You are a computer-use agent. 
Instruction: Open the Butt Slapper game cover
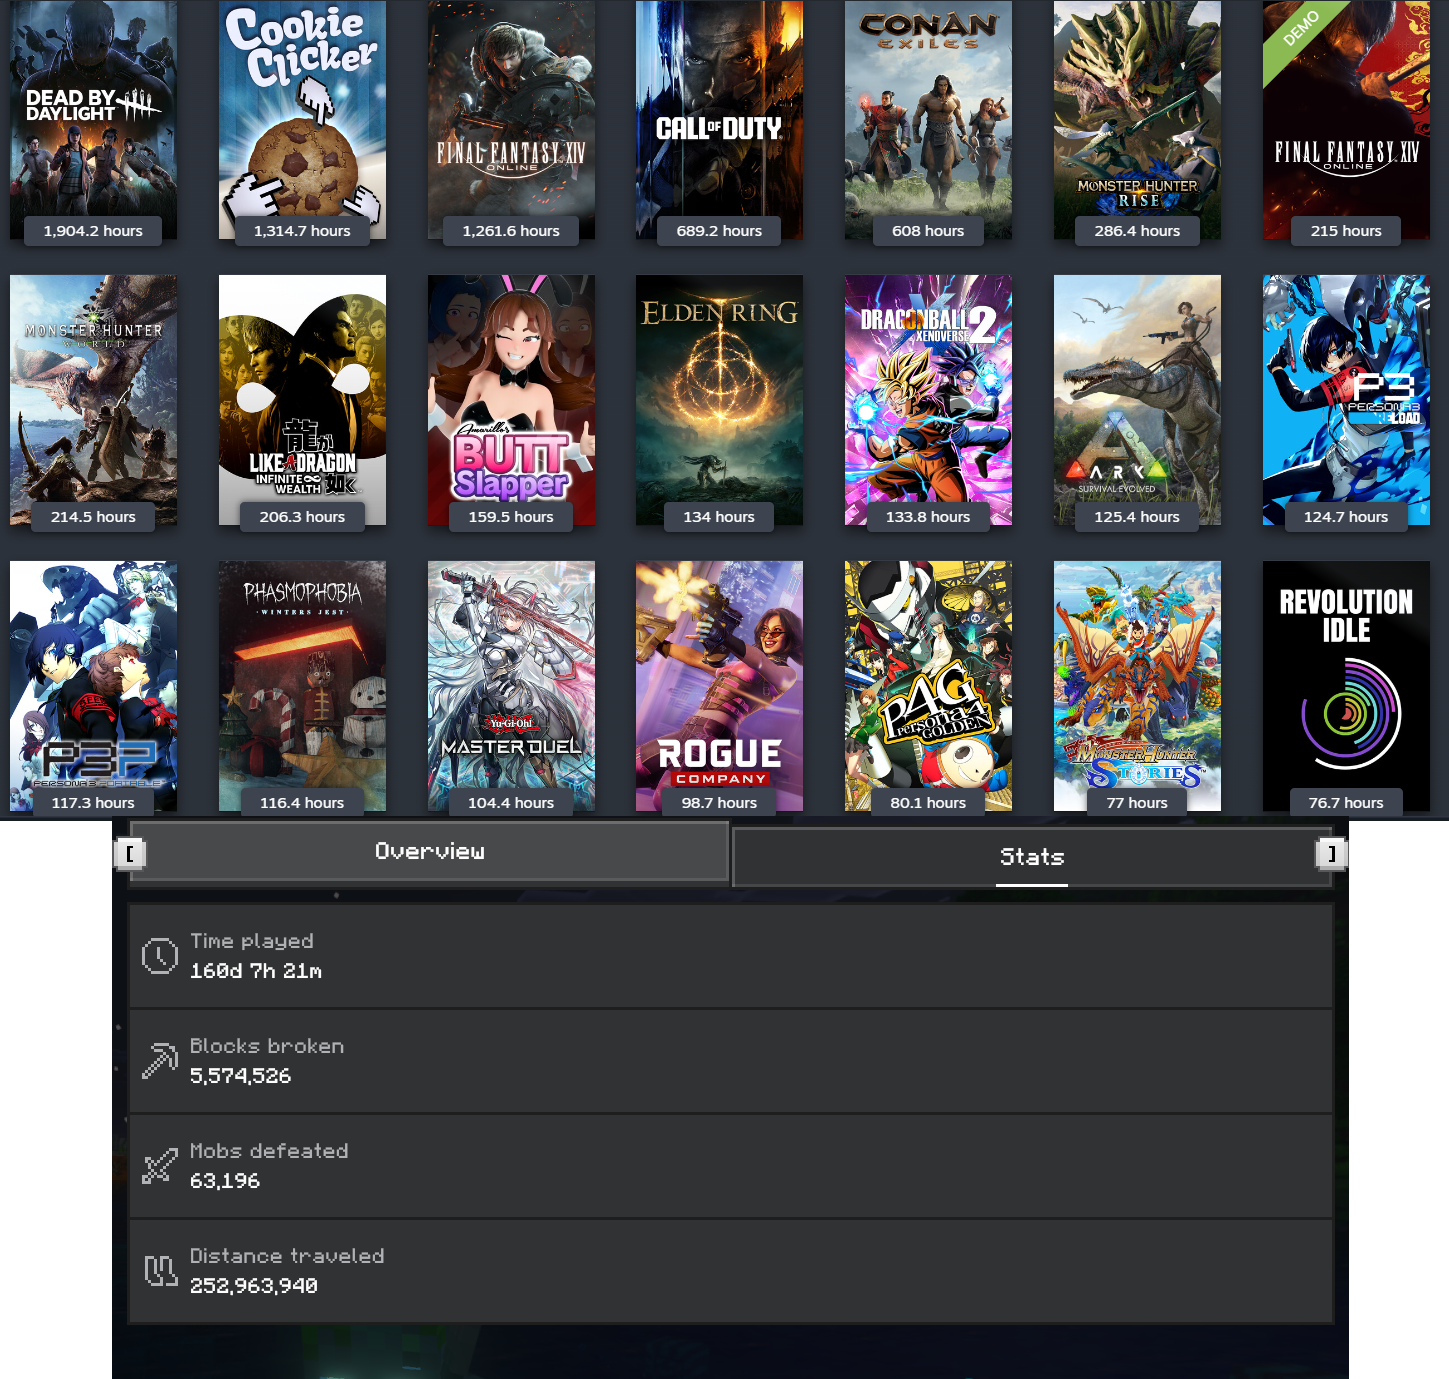(511, 400)
